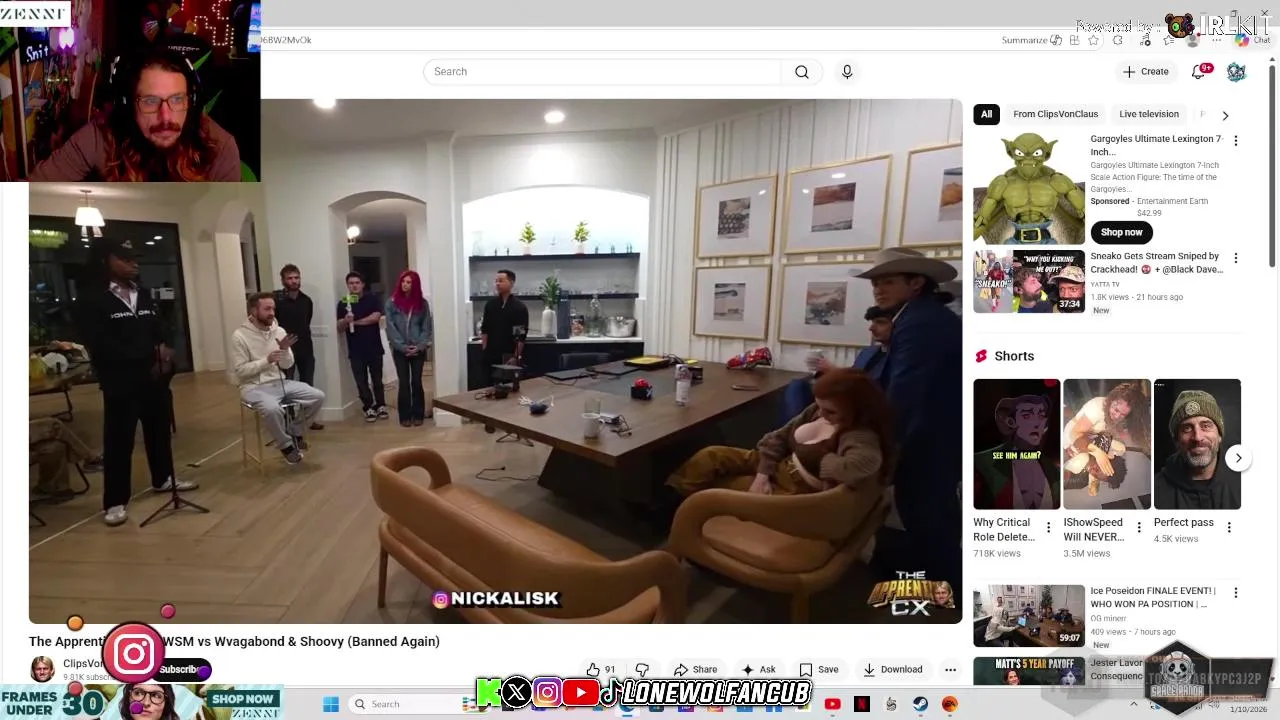
Task: Select the All filter chip
Action: tap(986, 114)
